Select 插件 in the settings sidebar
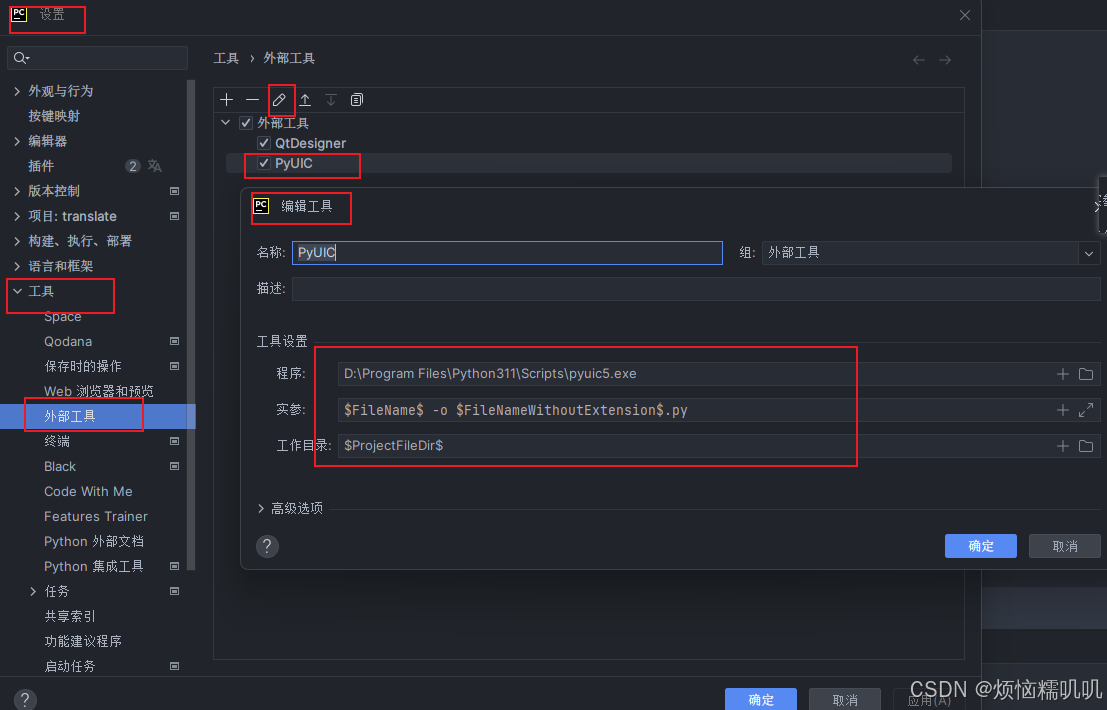 tap(40, 165)
